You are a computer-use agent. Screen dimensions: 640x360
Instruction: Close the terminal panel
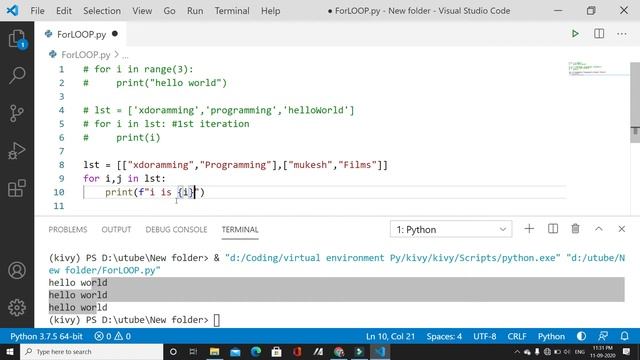tap(622, 229)
